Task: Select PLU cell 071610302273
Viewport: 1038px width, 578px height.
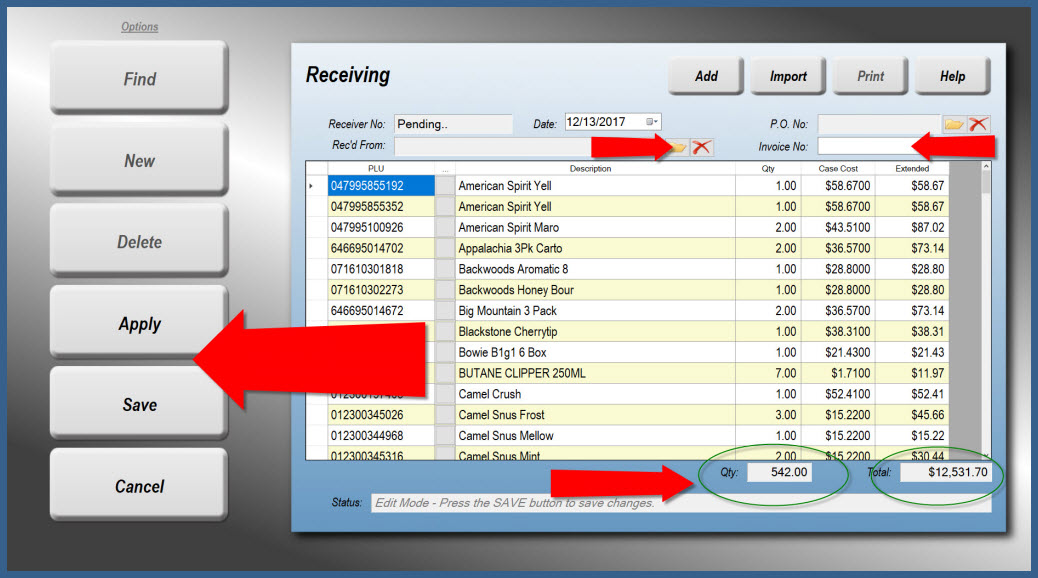Action: [381, 290]
